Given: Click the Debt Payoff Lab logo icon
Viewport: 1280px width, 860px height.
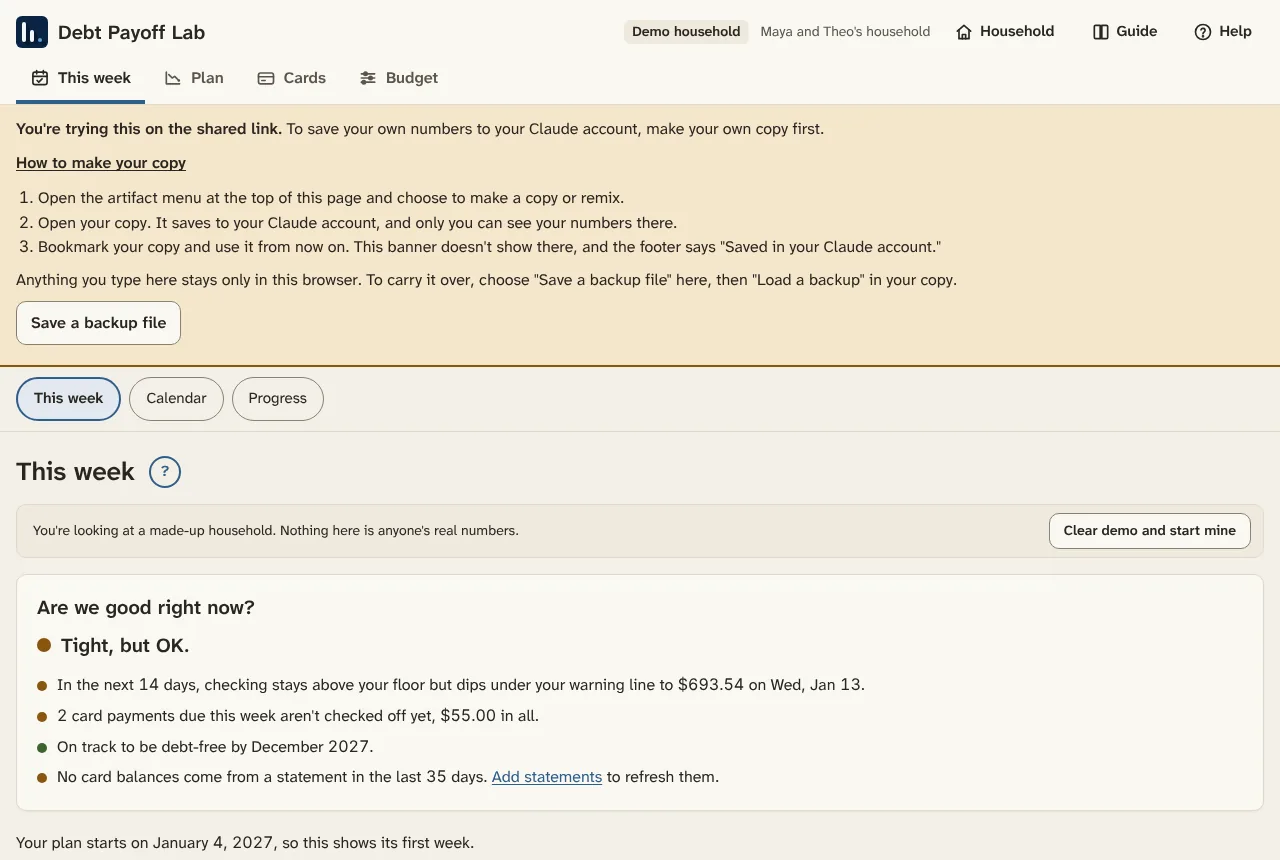Looking at the screenshot, I should (32, 32).
